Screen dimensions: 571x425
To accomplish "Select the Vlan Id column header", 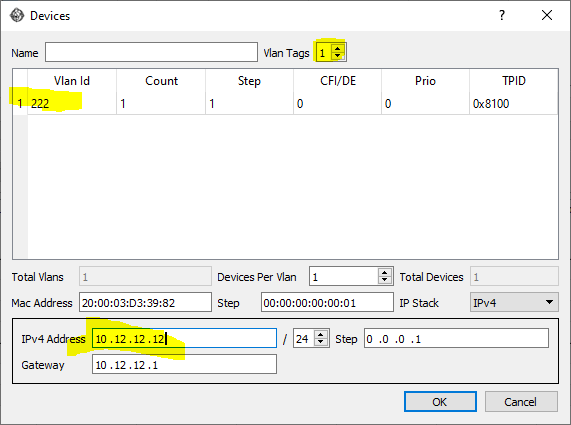I will pos(72,81).
